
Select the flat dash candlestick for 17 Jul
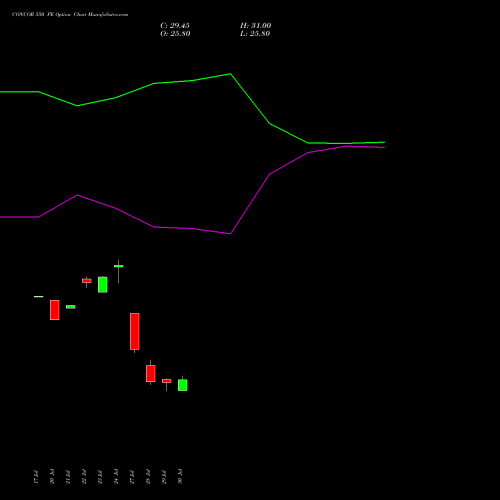click(39, 296)
